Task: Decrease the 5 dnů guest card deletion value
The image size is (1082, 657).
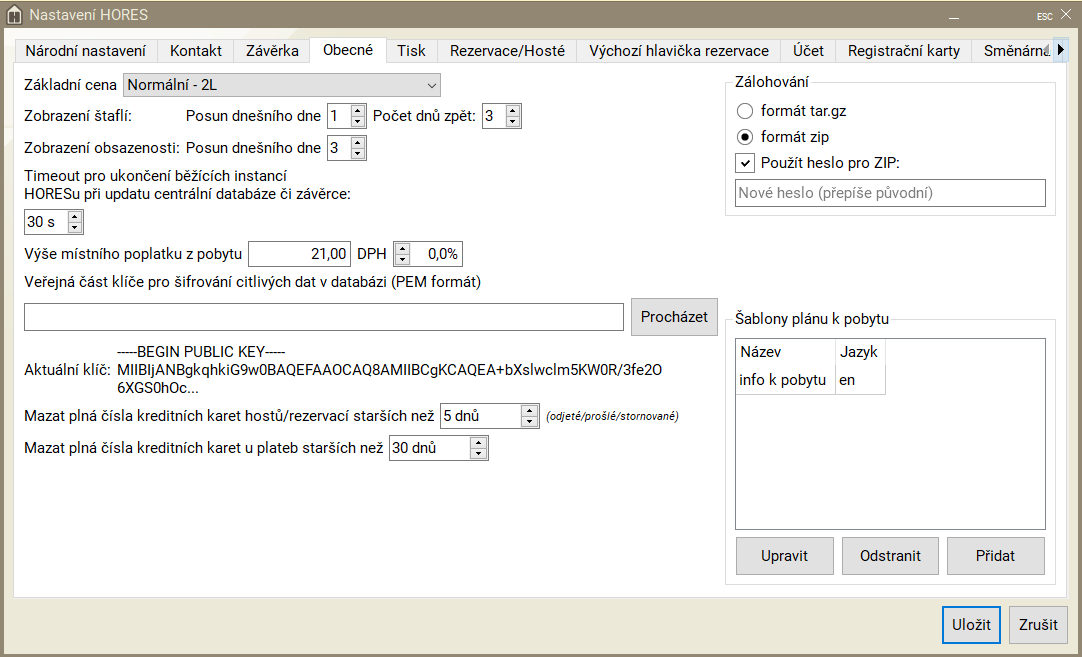Action: (x=530, y=421)
